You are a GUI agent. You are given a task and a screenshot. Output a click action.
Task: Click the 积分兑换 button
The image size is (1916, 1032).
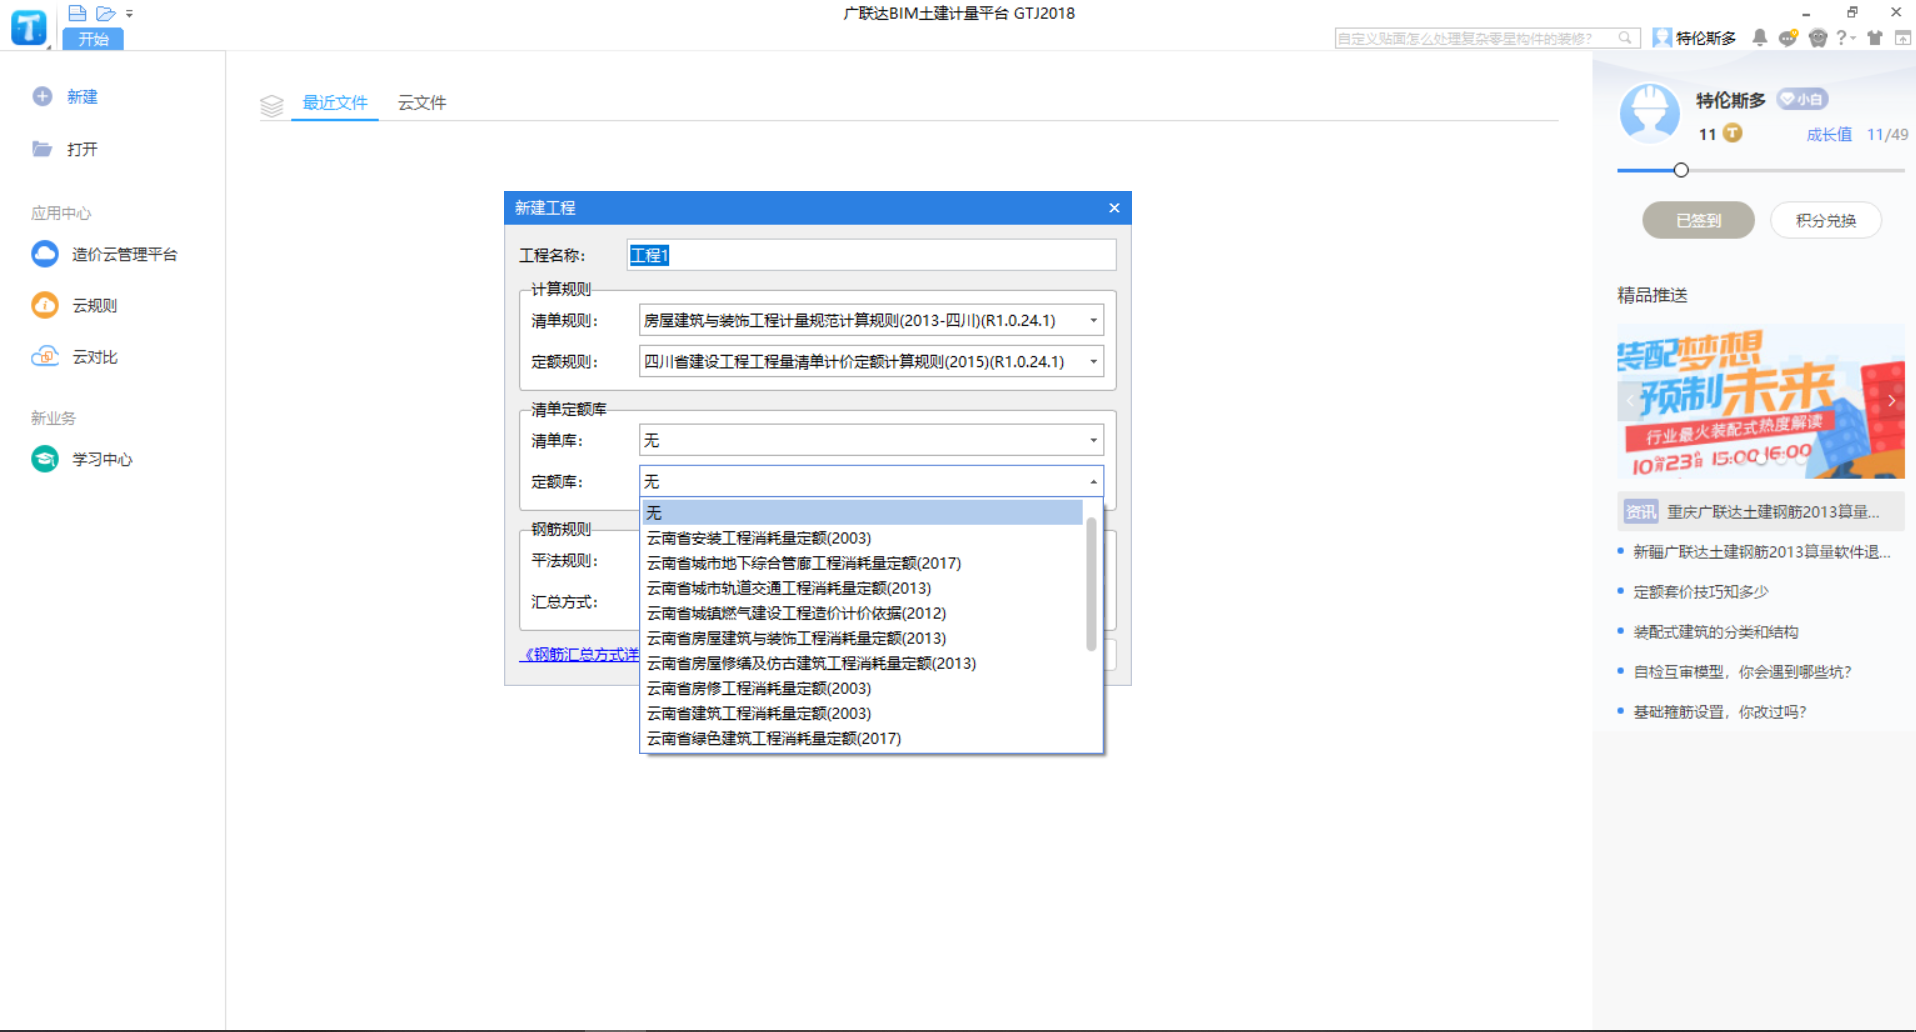1826,220
